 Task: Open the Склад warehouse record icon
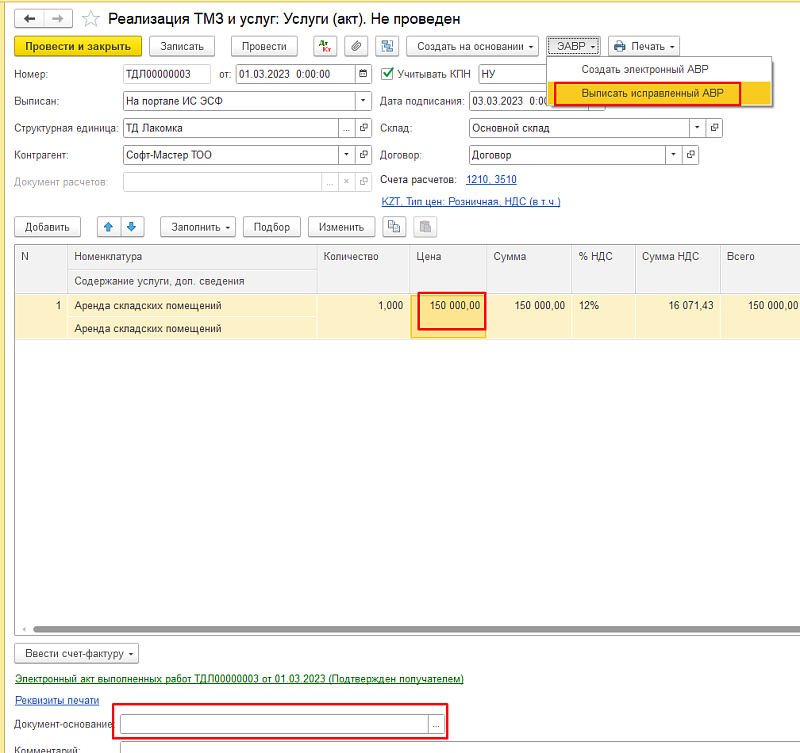click(x=715, y=128)
